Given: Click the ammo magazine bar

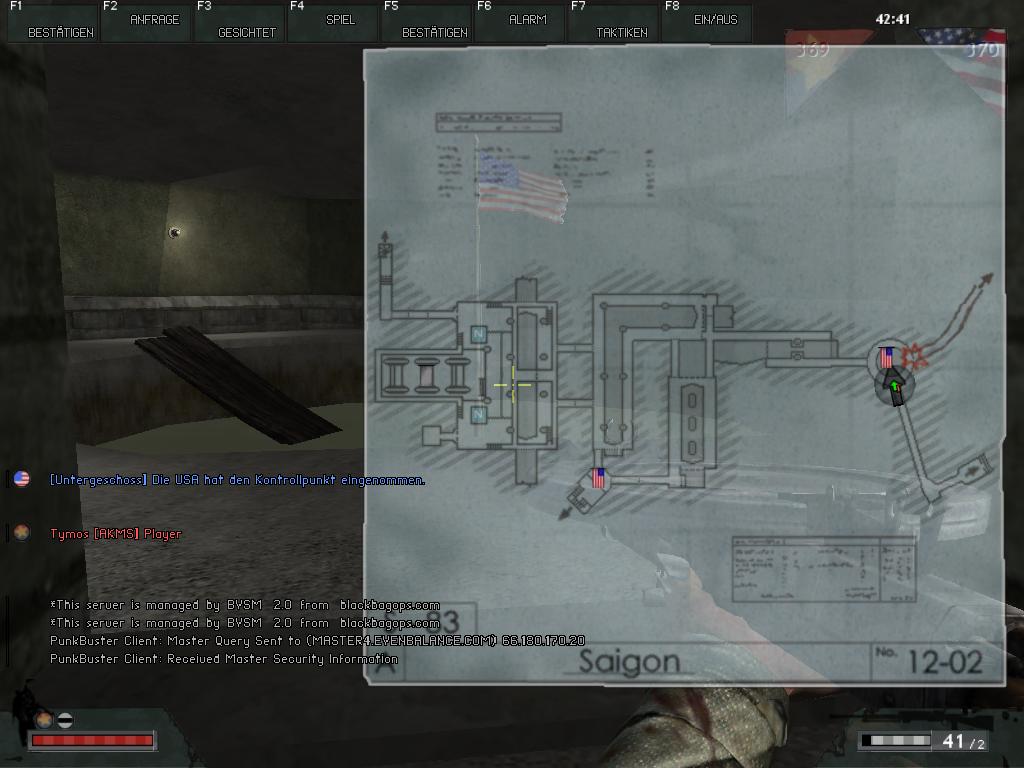Looking at the screenshot, I should coord(895,740).
